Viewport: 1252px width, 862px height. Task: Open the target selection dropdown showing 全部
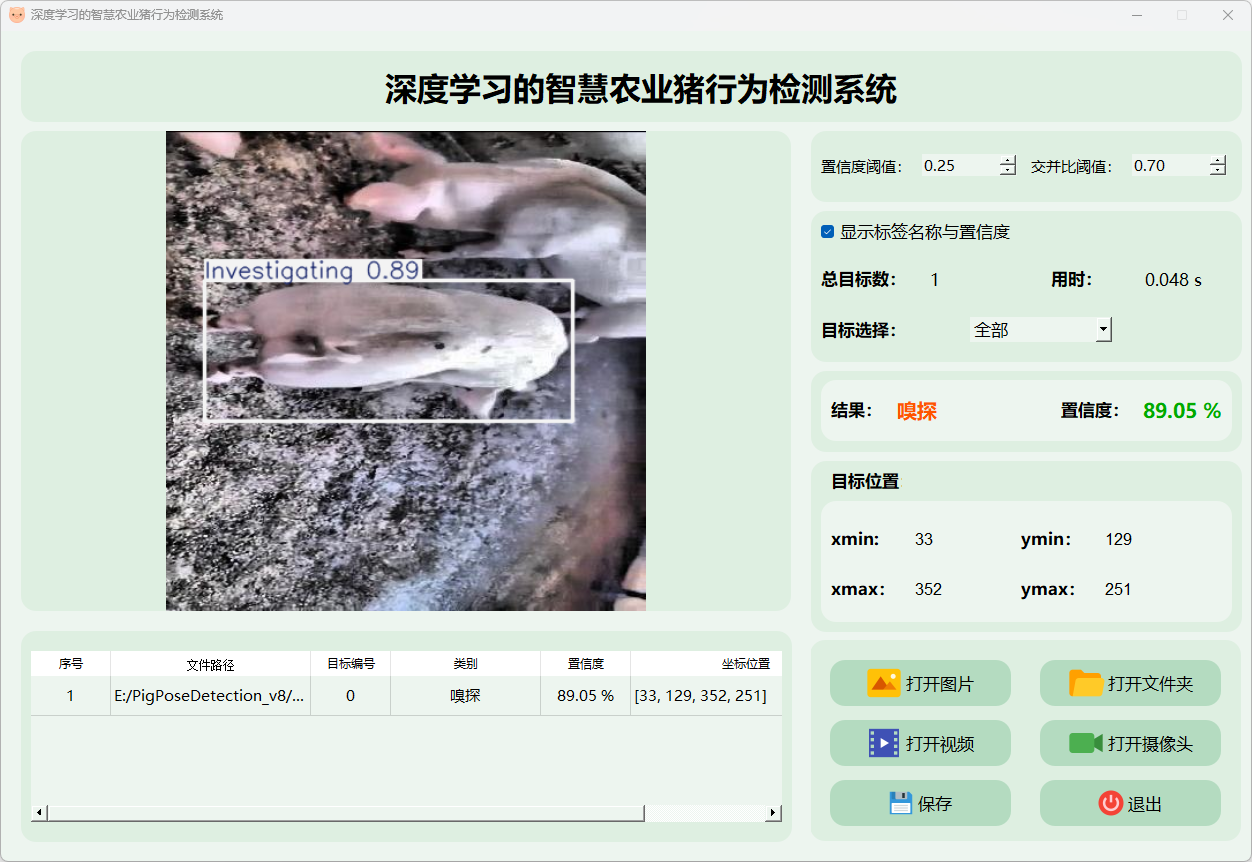coord(1040,330)
